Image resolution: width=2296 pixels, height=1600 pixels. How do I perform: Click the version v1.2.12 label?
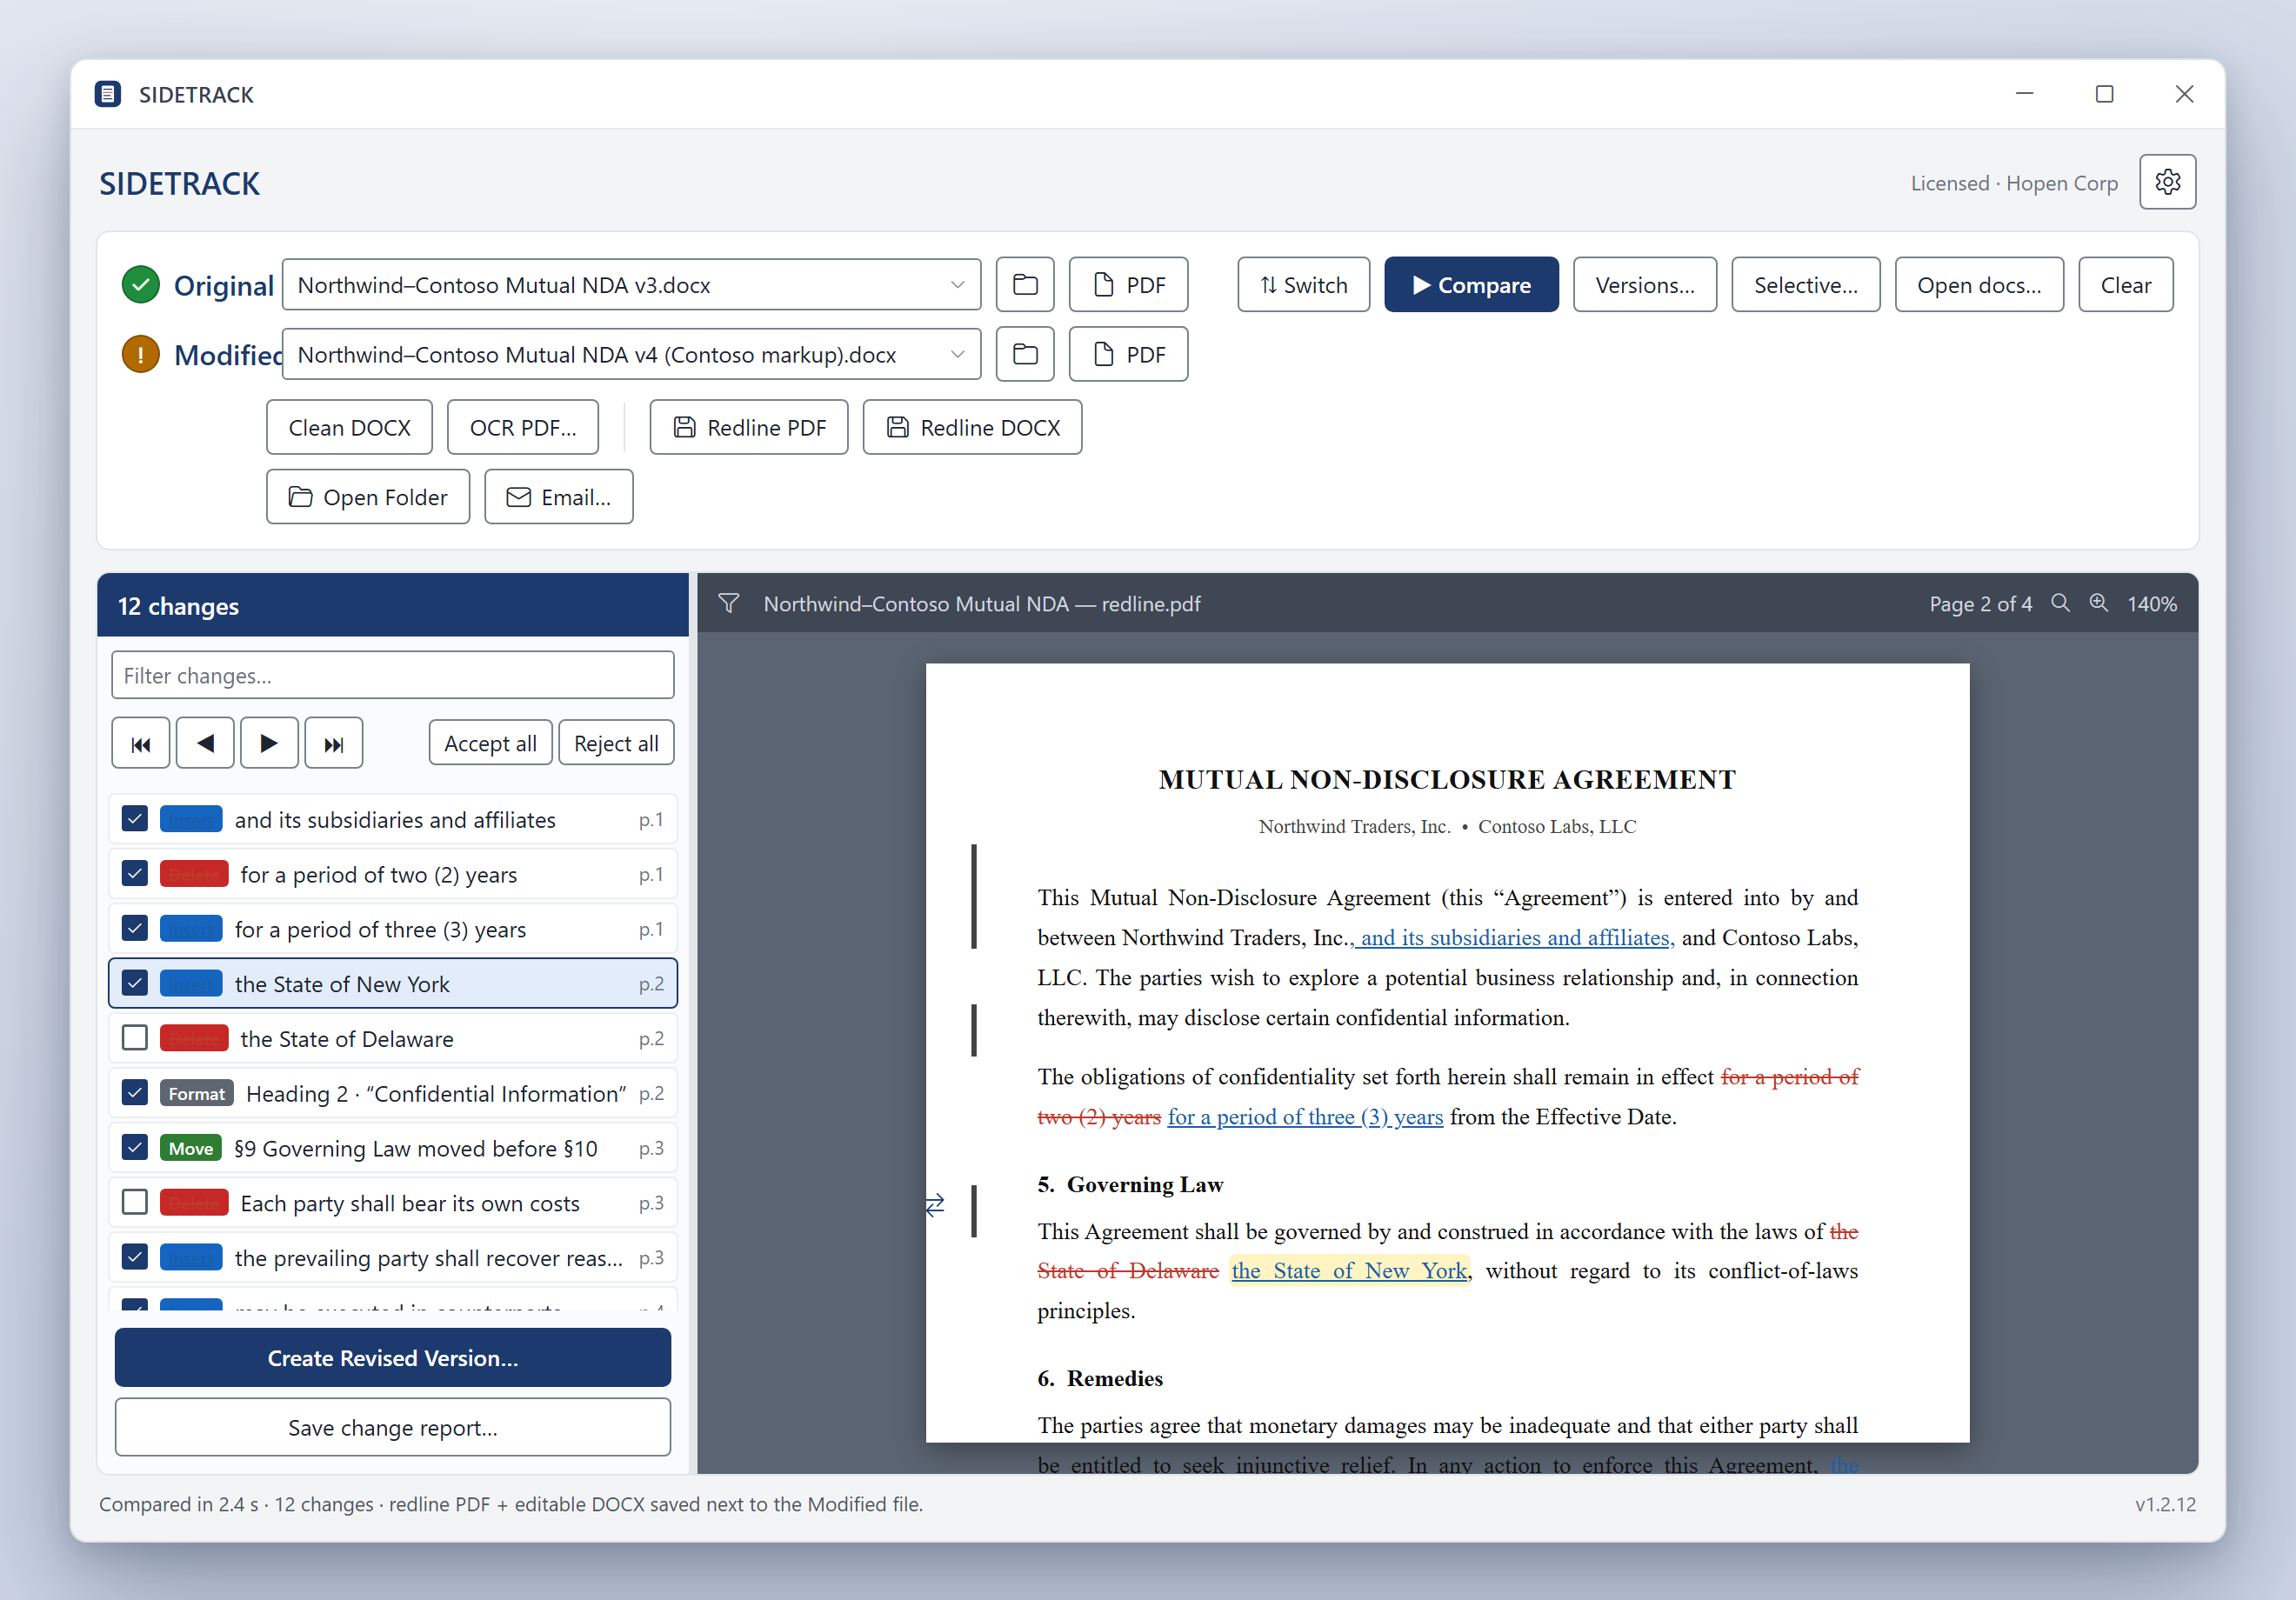click(2165, 1504)
